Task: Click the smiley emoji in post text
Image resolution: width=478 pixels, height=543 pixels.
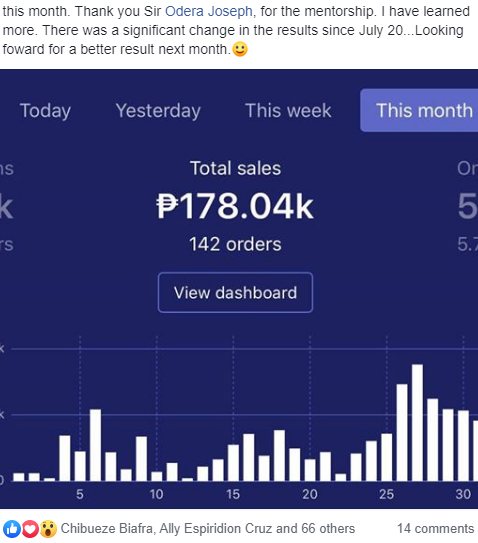Action: [240, 49]
